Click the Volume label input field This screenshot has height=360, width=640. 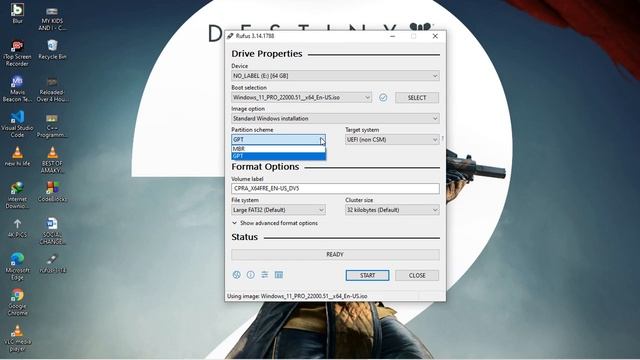click(x=335, y=189)
